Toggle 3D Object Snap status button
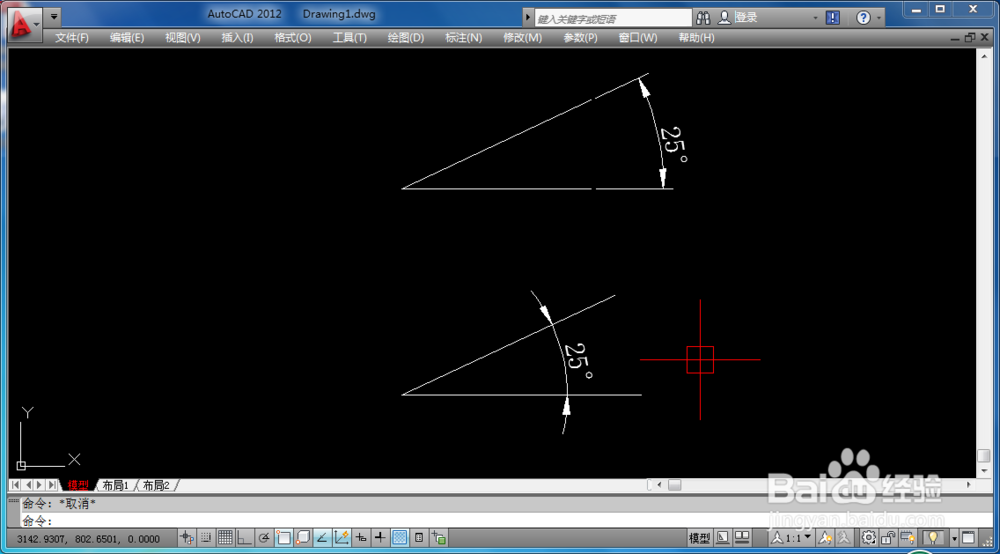This screenshot has width=1000, height=554. (303, 538)
